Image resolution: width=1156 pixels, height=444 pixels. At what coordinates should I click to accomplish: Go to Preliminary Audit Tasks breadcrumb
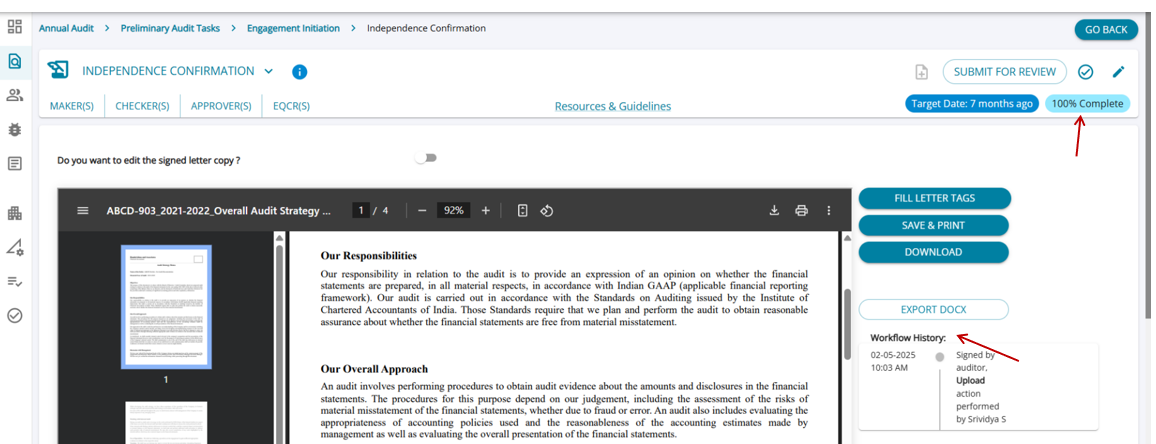click(x=170, y=28)
